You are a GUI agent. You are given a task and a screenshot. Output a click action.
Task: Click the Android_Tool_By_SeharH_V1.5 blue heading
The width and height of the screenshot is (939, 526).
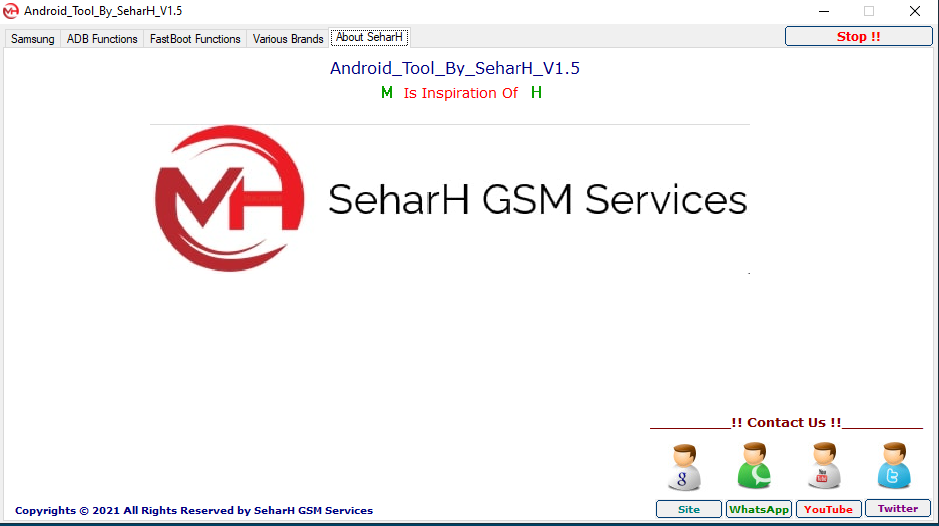coord(455,68)
